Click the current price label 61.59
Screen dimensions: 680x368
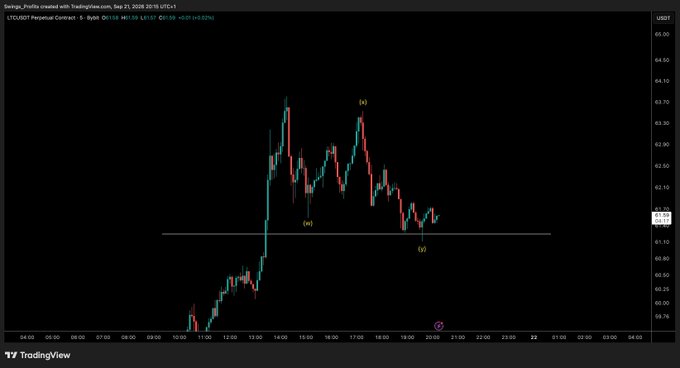(x=662, y=215)
